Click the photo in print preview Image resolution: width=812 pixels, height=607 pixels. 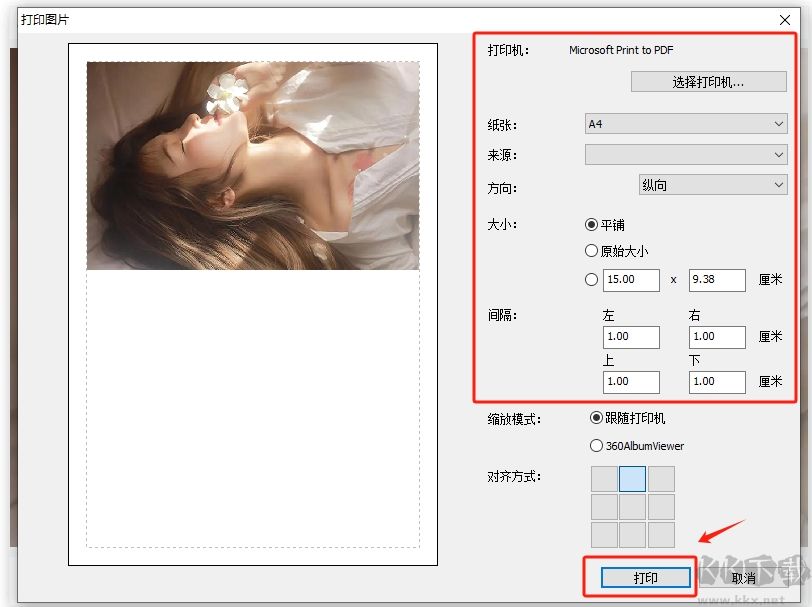253,166
